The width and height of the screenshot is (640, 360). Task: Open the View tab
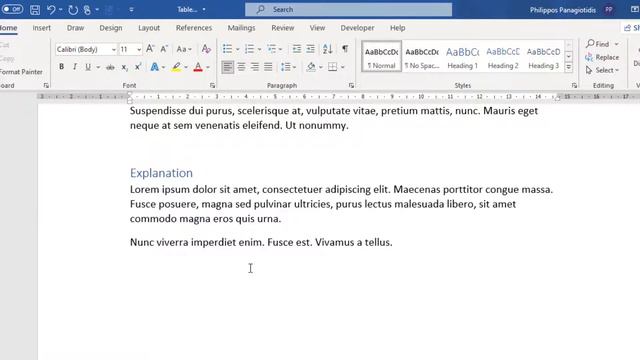(317, 28)
